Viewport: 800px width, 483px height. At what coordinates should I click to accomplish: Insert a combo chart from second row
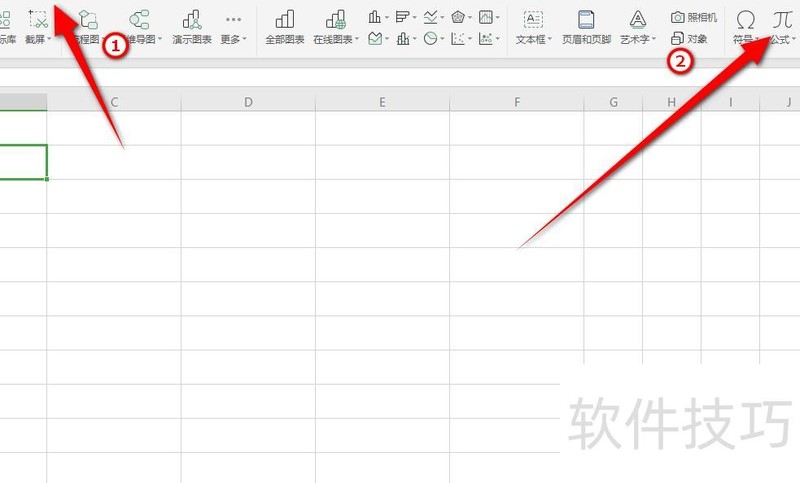pos(403,38)
